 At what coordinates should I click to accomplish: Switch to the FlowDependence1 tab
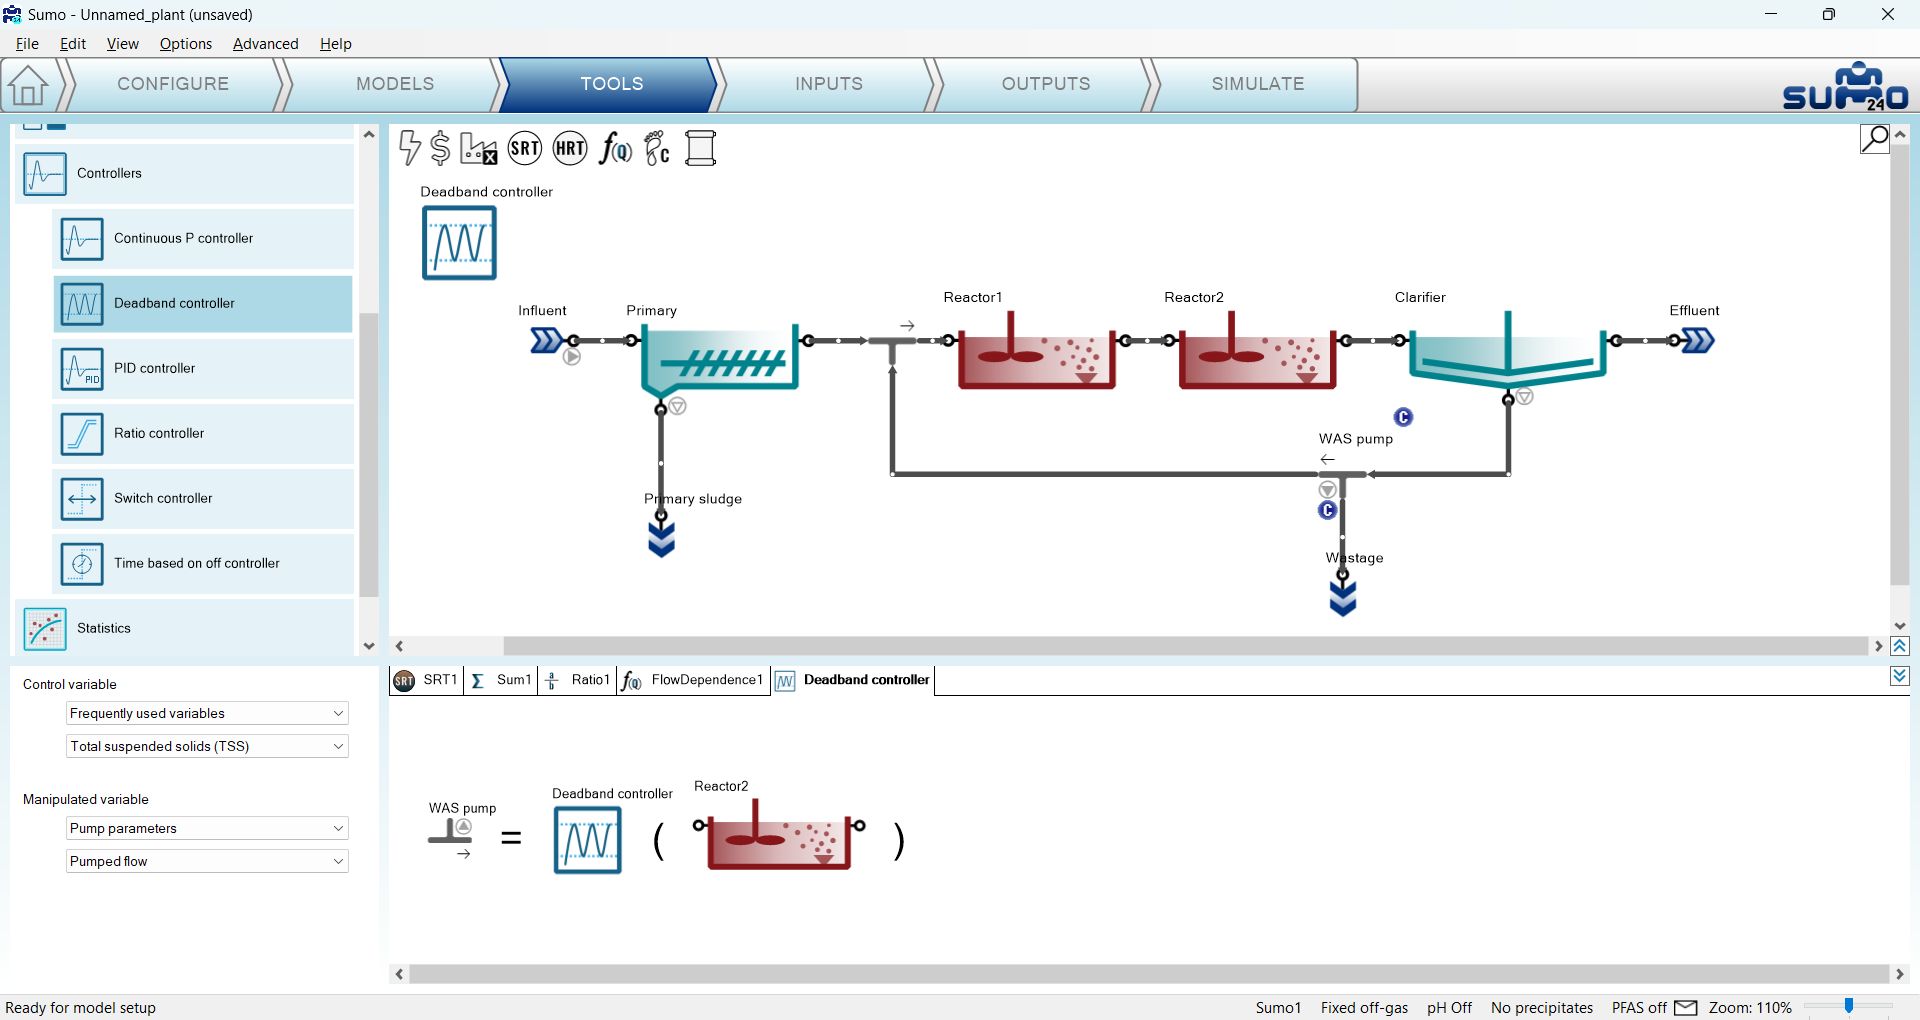point(693,680)
